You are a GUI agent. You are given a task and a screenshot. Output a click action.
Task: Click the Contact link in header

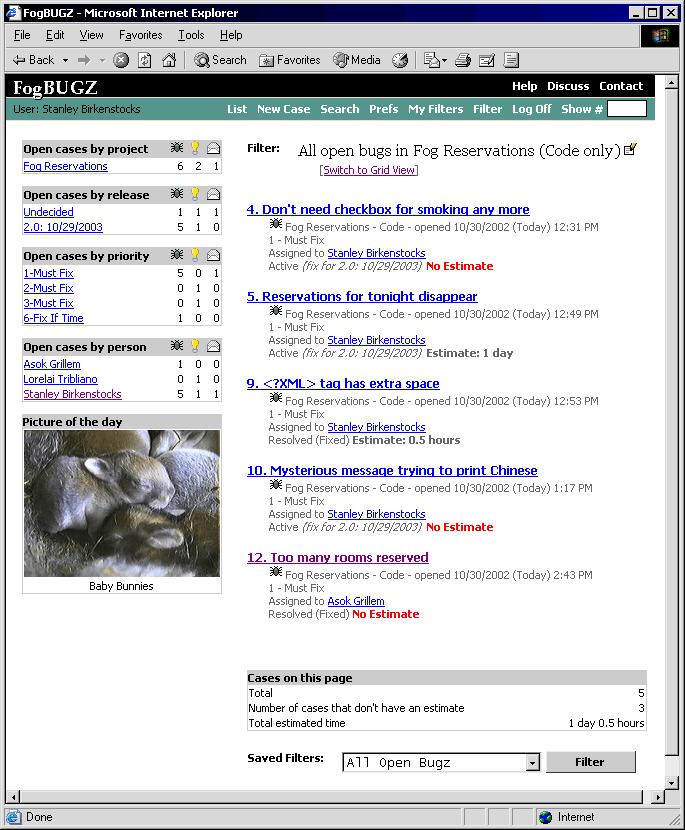point(621,86)
